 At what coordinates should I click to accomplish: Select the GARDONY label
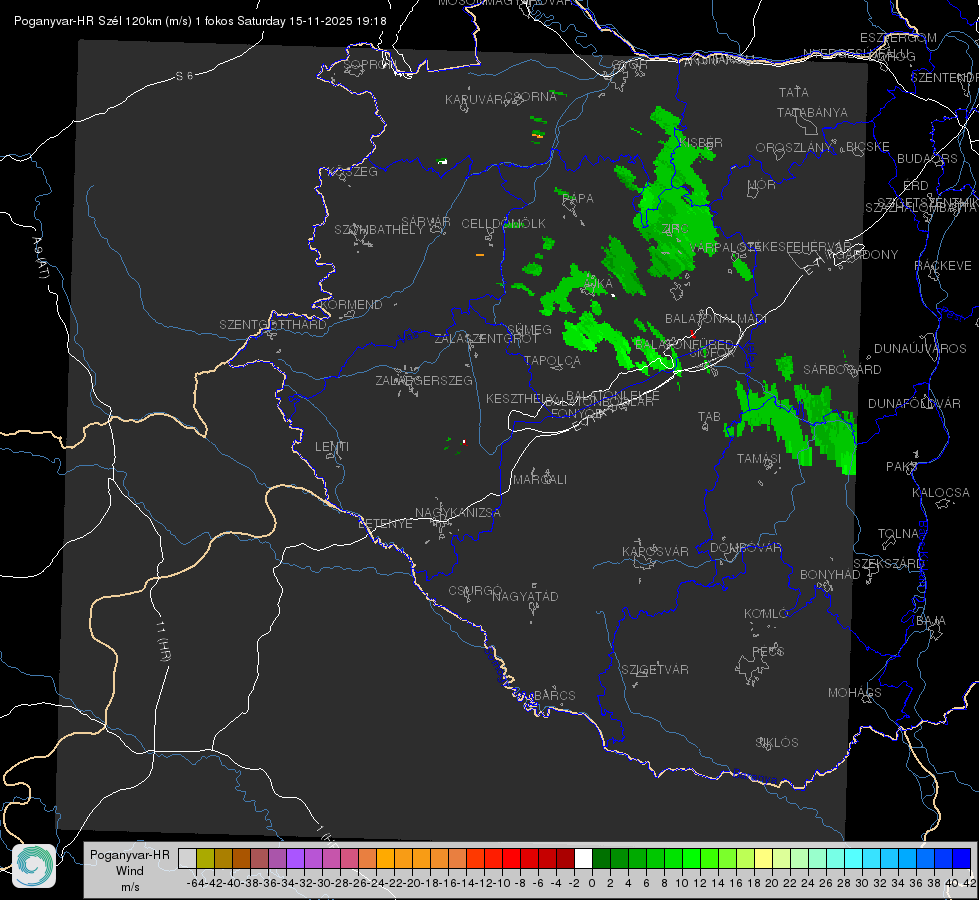868,255
